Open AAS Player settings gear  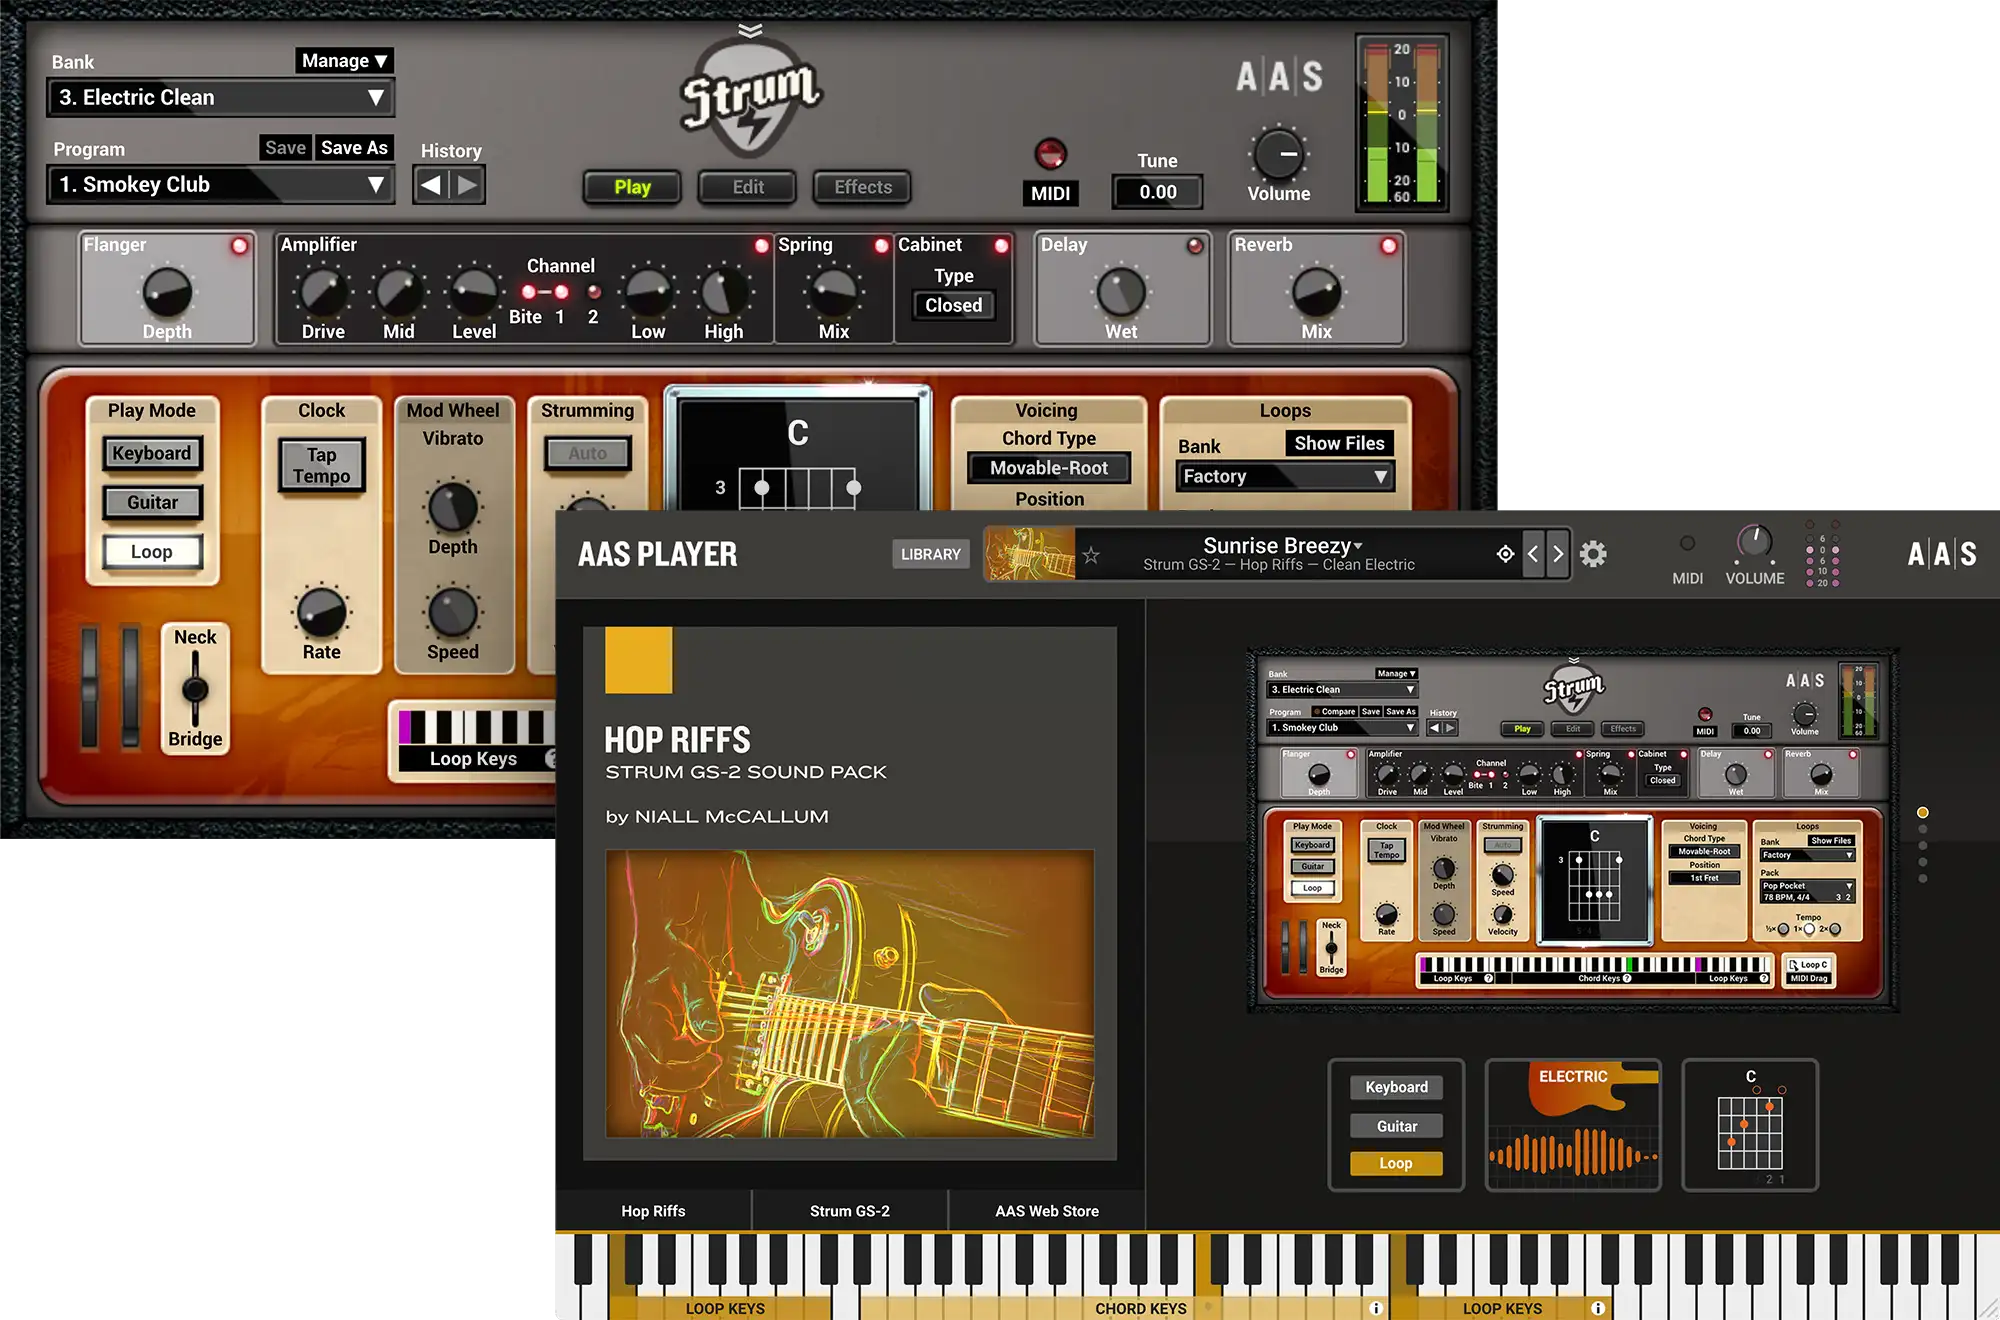[1593, 554]
